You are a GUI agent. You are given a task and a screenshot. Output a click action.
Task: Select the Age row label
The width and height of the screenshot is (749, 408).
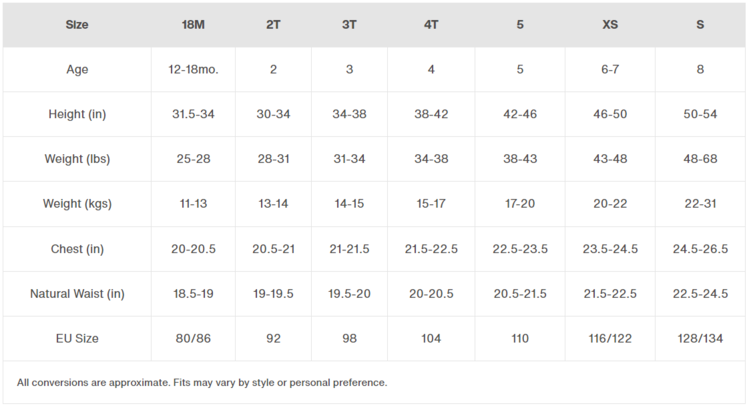coord(76,69)
